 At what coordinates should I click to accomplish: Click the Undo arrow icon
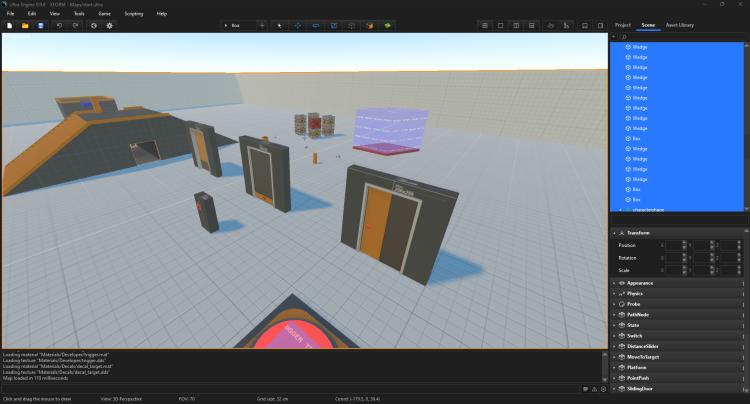60,25
